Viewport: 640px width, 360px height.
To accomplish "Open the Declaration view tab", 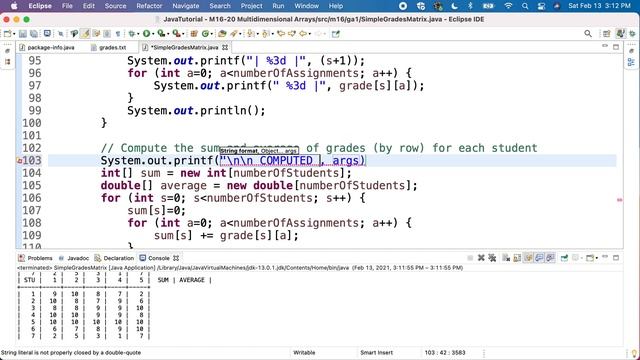I will (x=114, y=258).
